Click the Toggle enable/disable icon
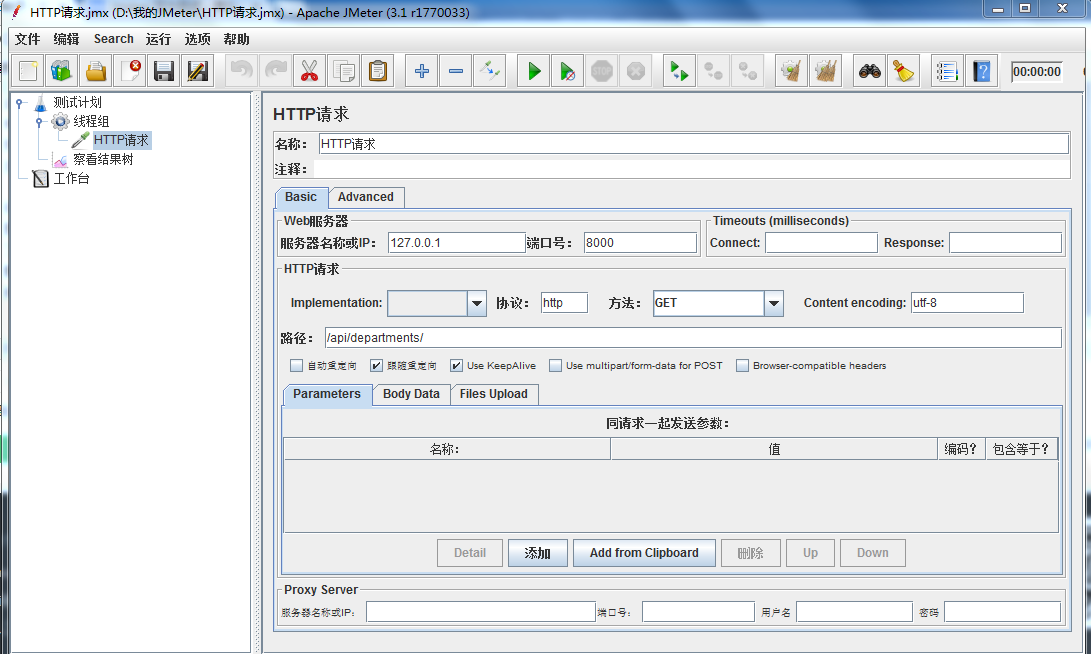Viewport: 1091px width, 654px height. point(490,71)
